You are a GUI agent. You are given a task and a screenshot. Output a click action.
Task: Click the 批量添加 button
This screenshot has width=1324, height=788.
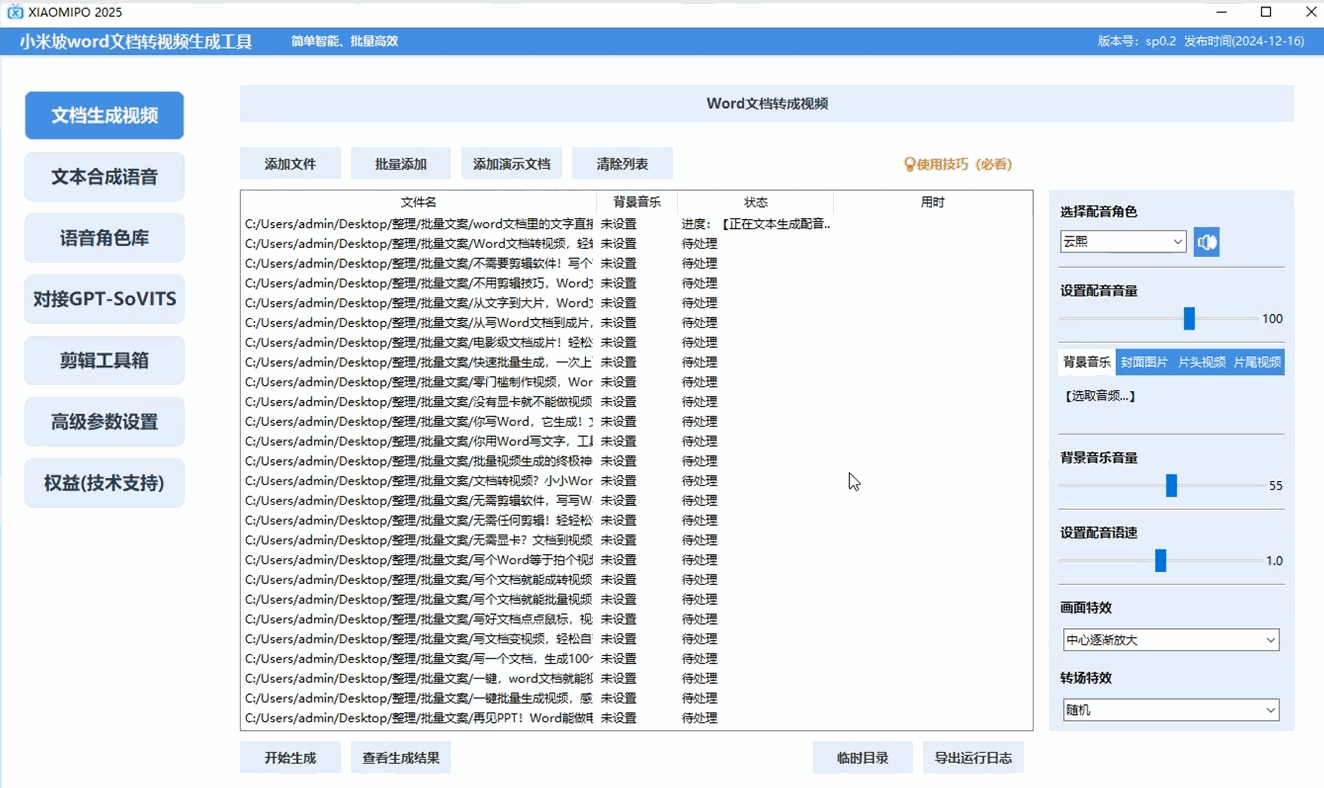[x=401, y=164]
